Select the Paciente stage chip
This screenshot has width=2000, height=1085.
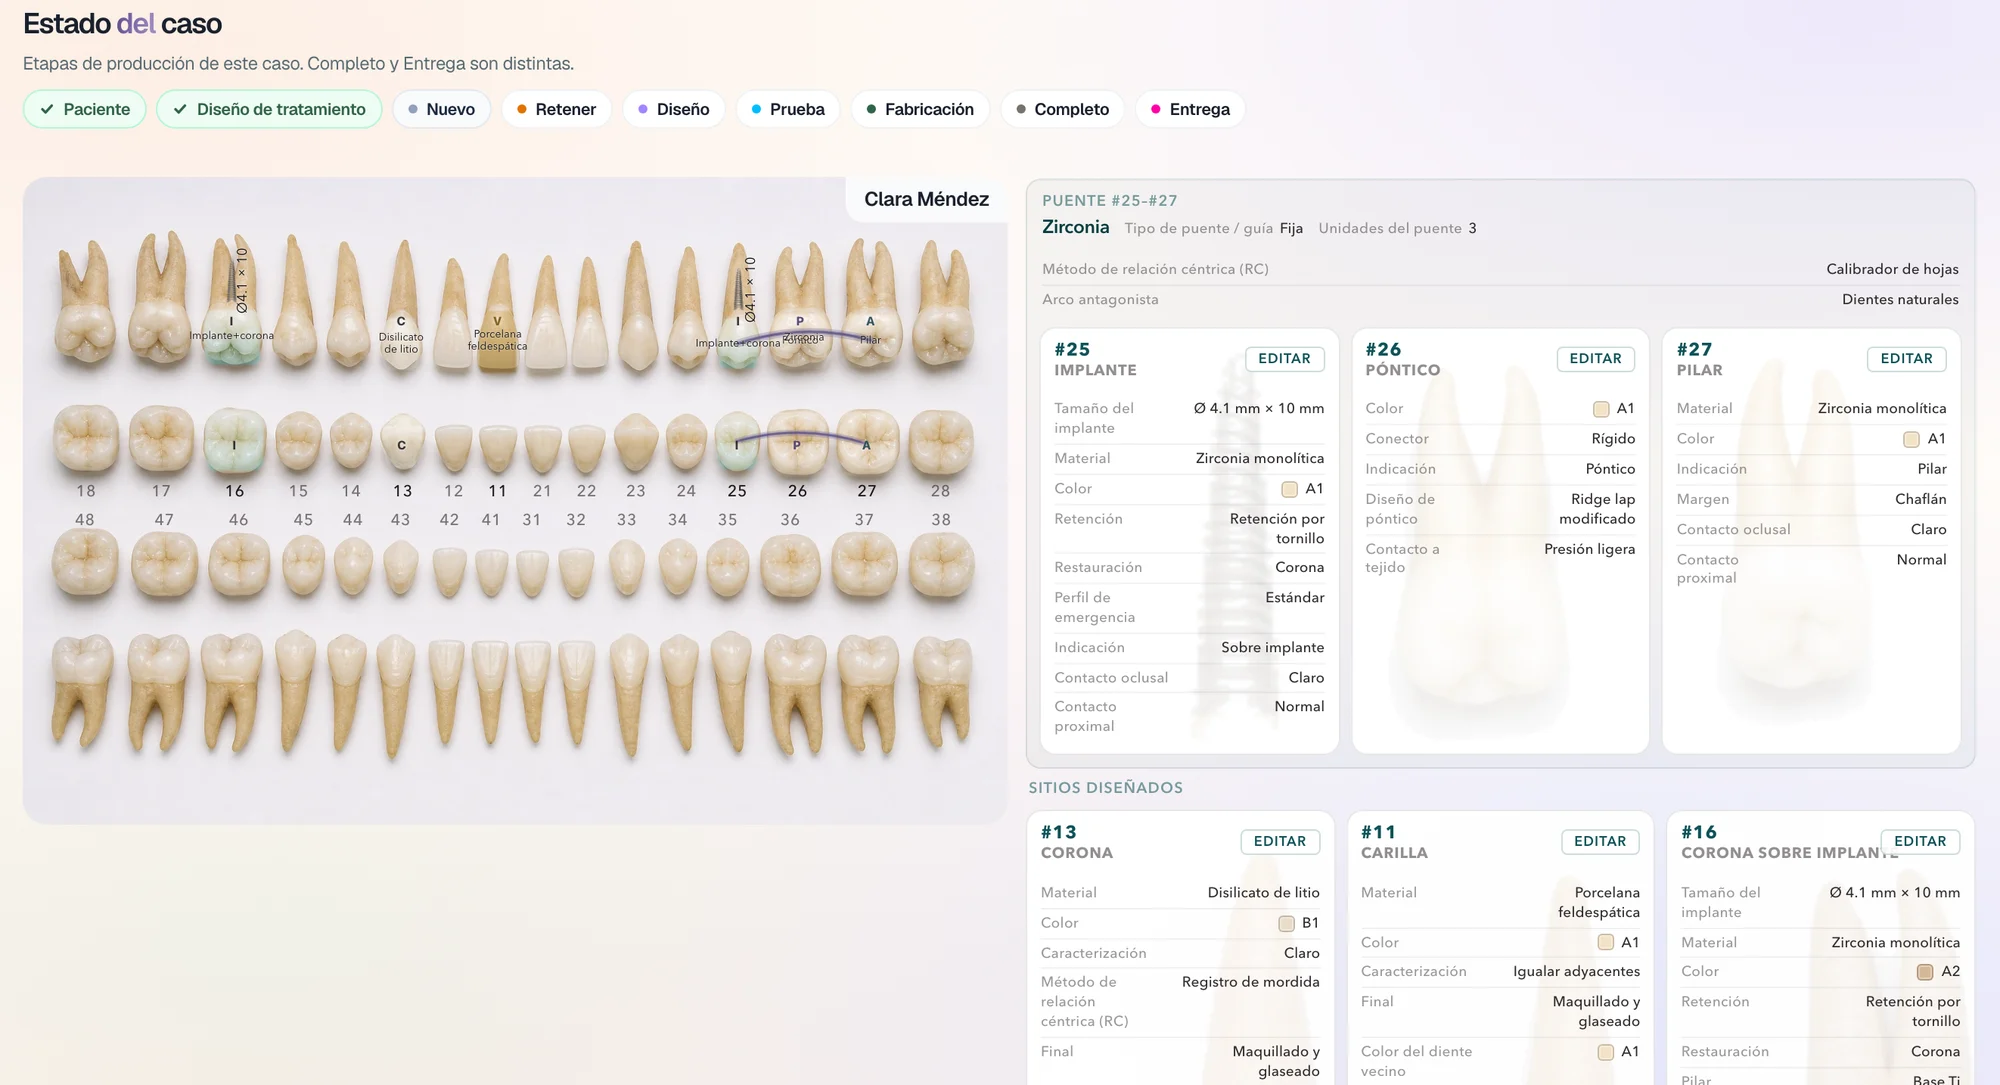click(85, 109)
